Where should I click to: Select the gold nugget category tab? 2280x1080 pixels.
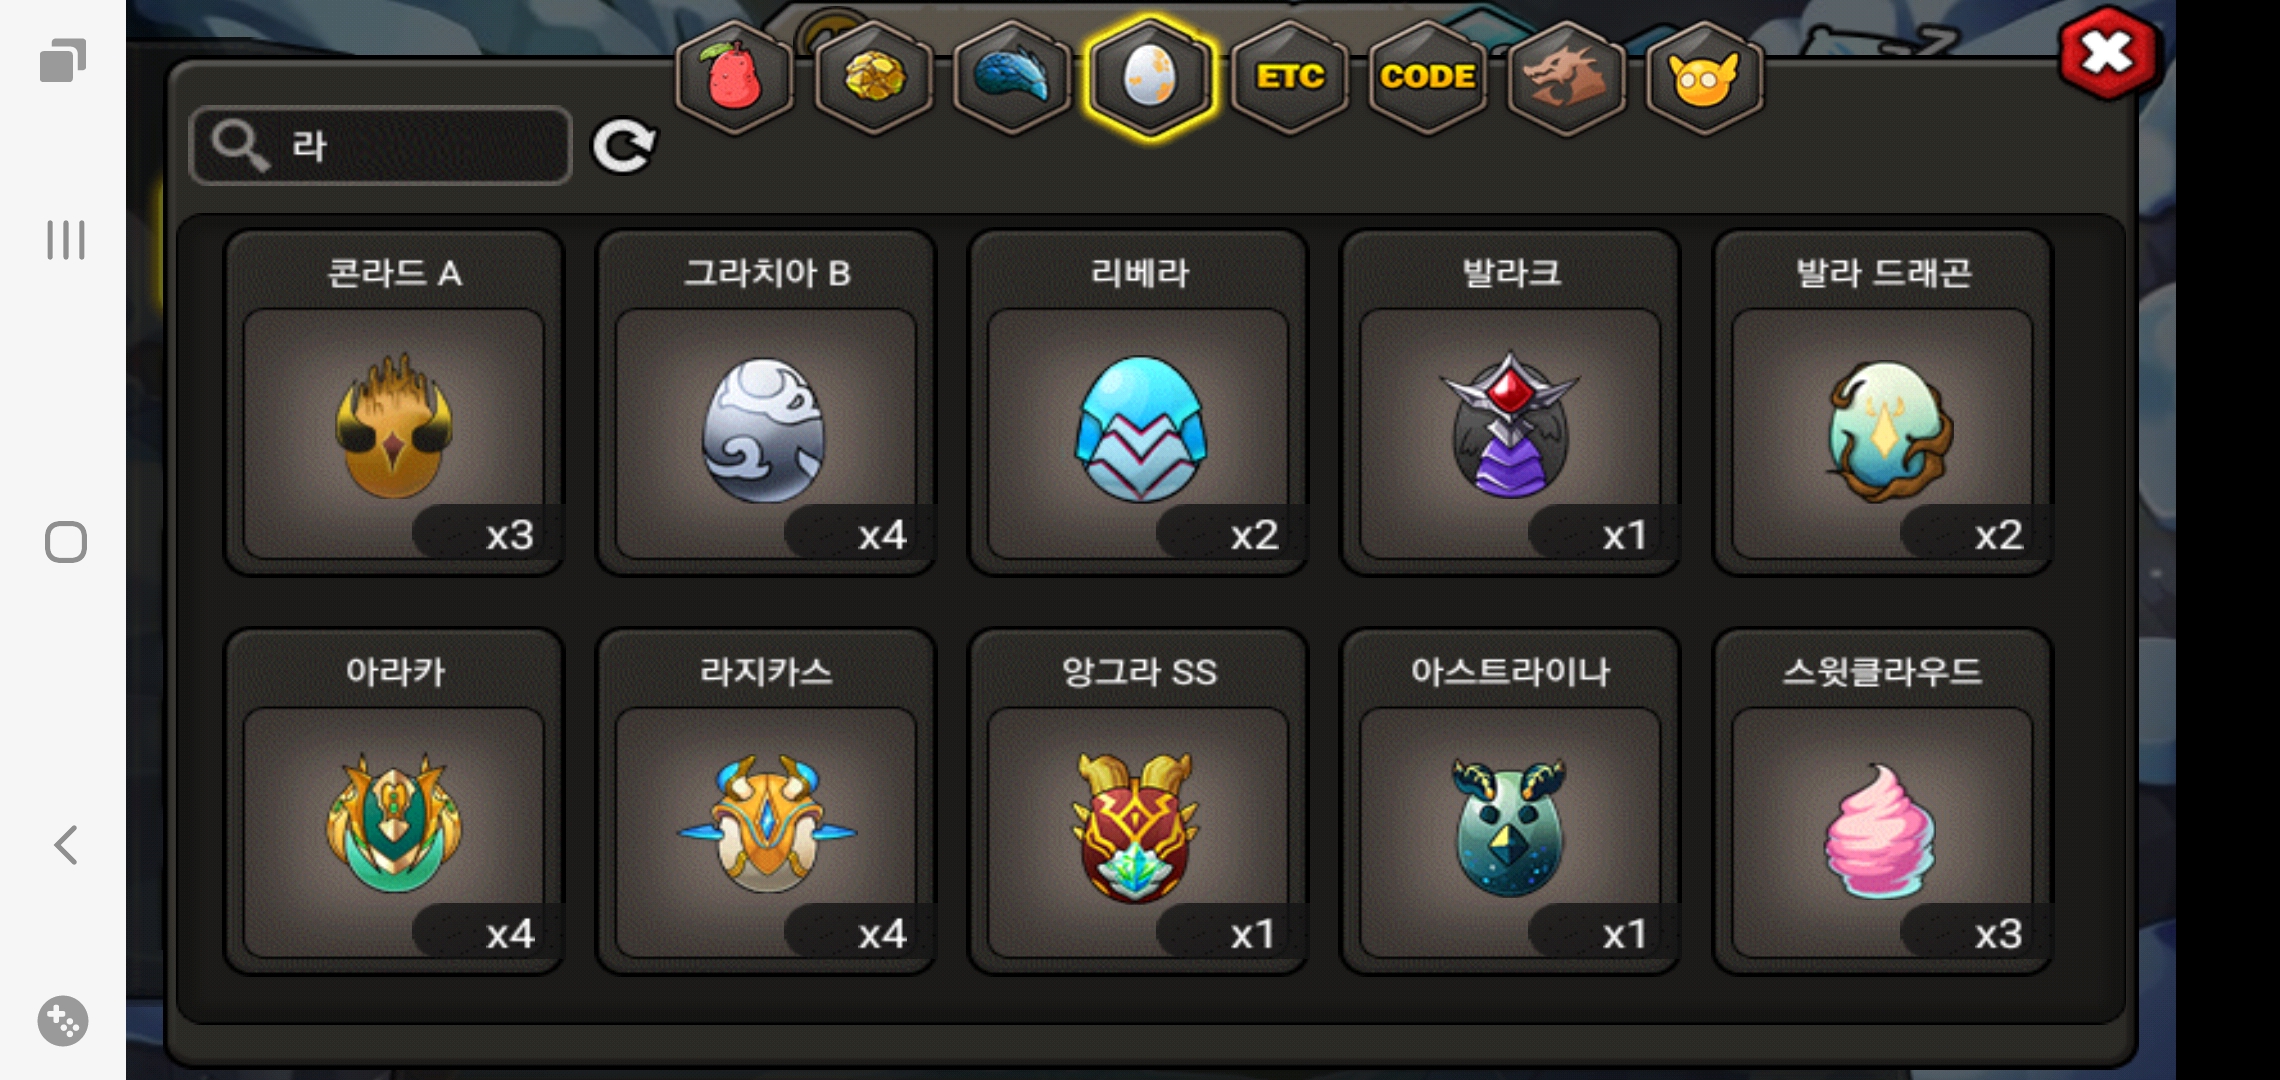pyautogui.click(x=874, y=77)
